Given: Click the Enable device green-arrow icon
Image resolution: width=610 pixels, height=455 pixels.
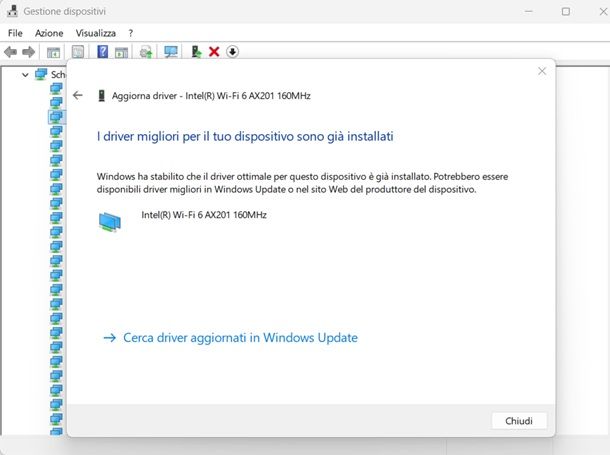Looking at the screenshot, I should tap(196, 52).
